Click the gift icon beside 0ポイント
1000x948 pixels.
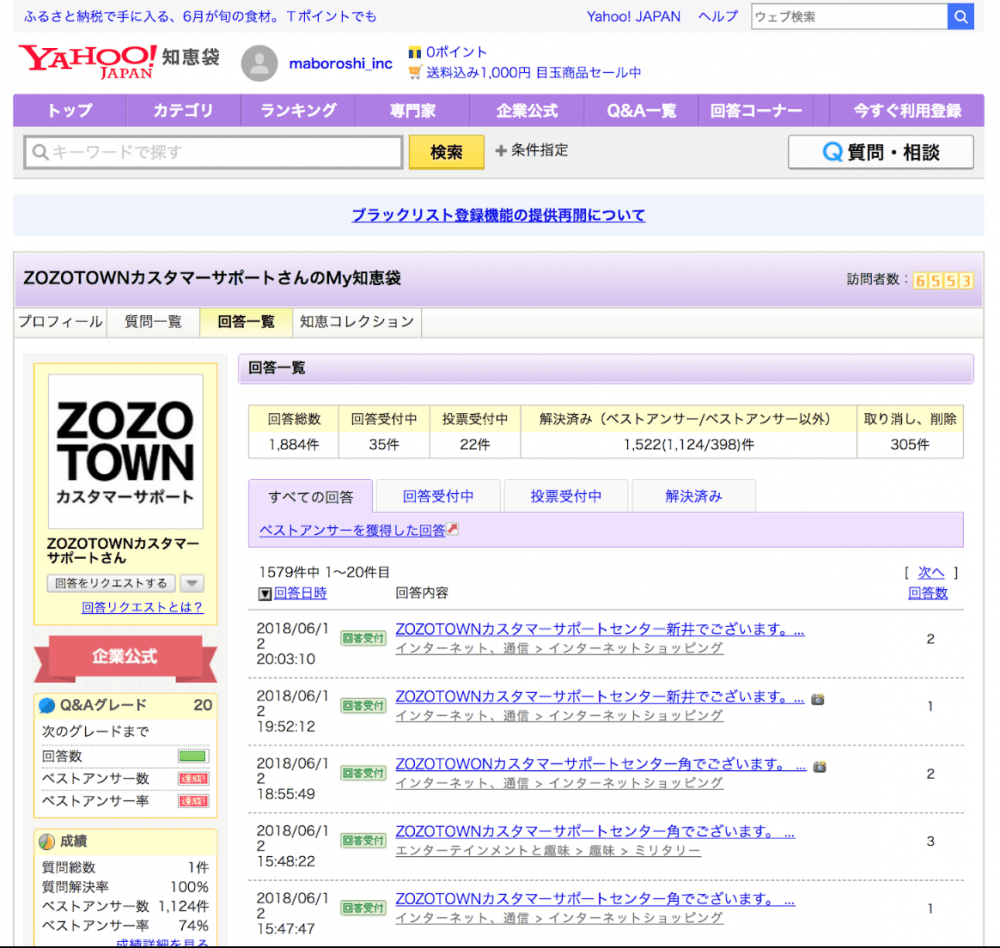tap(415, 52)
